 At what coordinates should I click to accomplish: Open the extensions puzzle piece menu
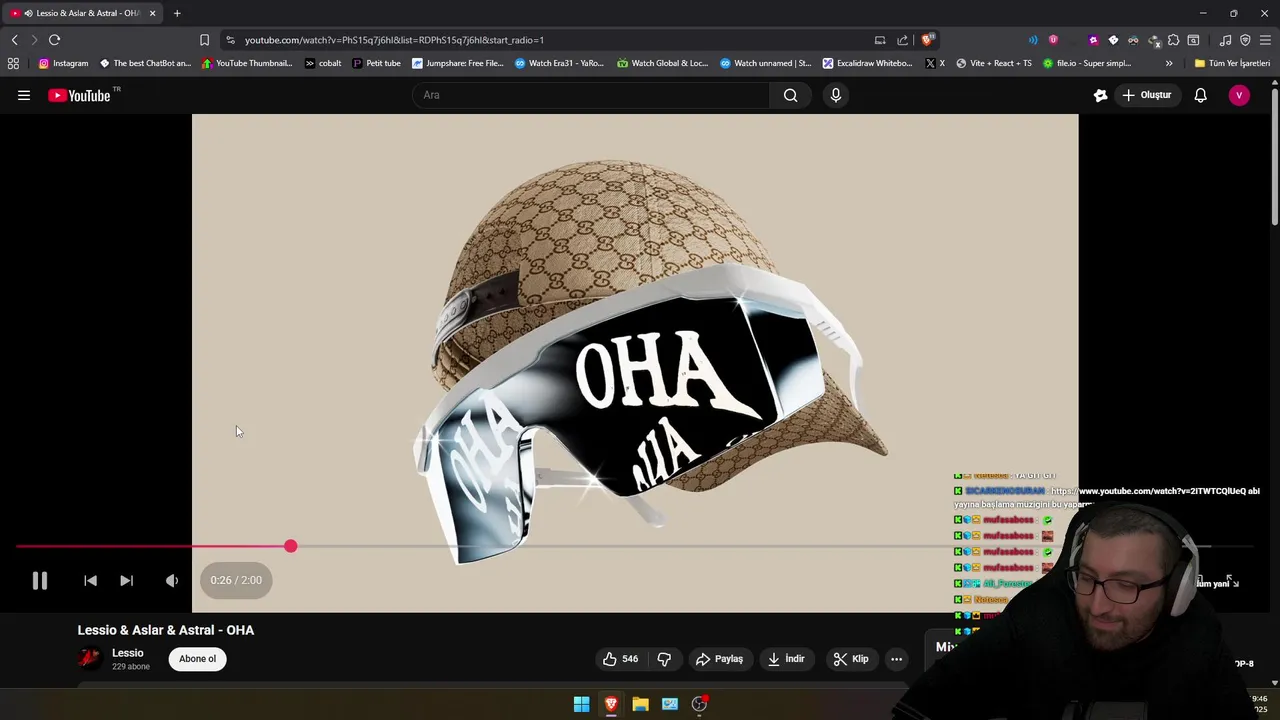[x=1173, y=40]
